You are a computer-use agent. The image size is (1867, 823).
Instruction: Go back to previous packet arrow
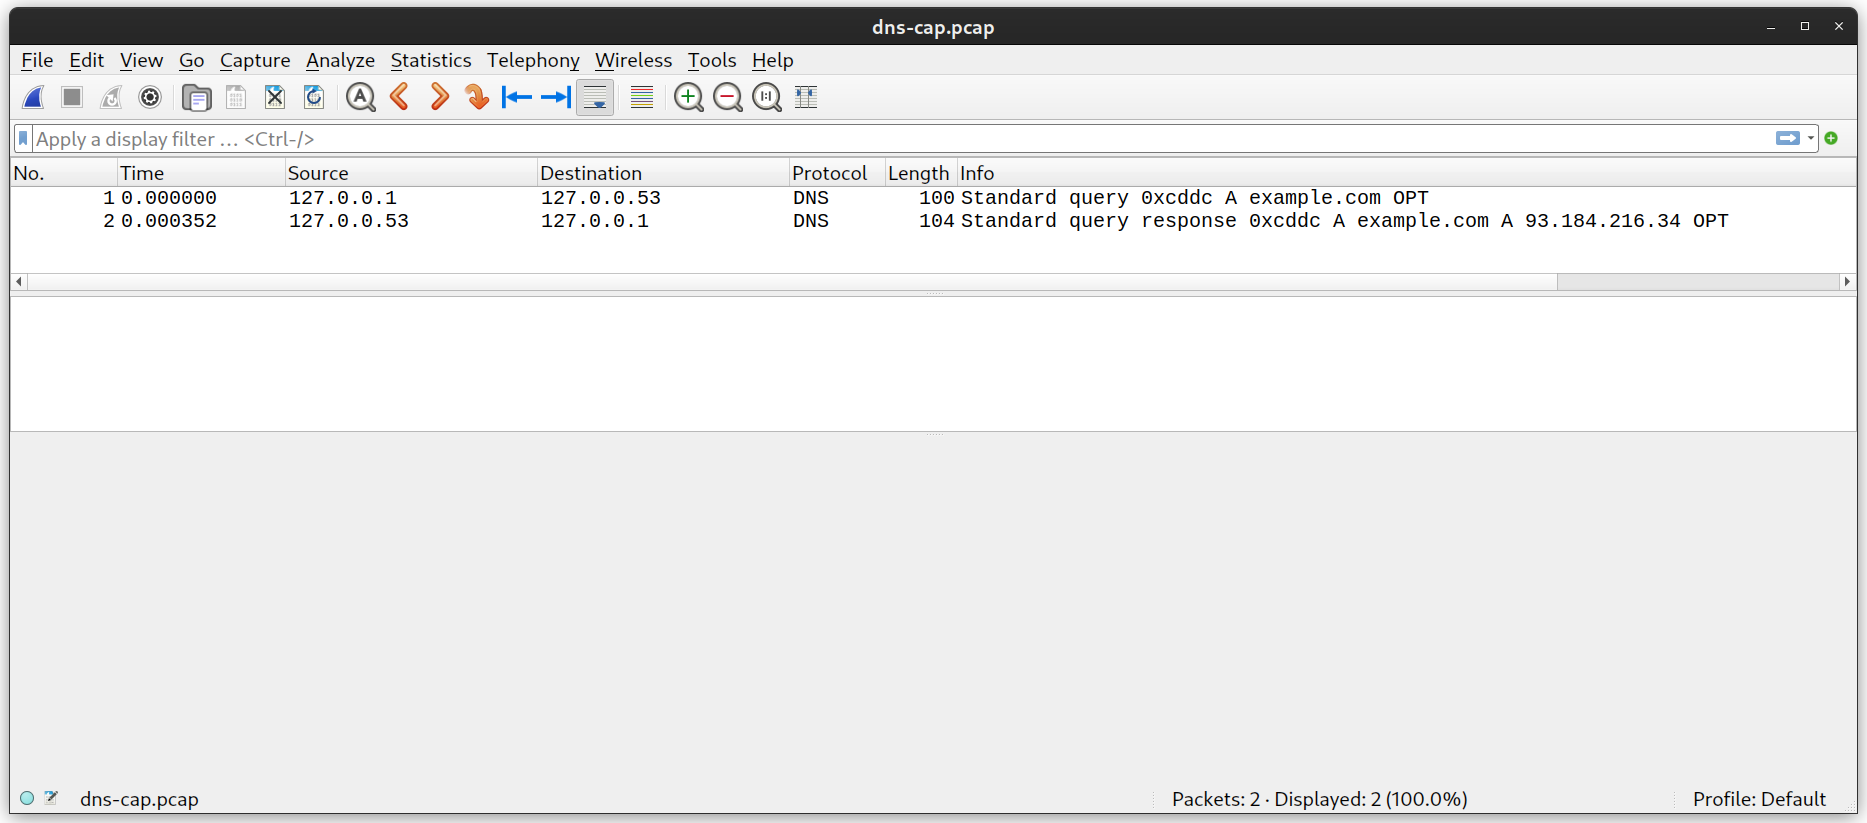[400, 97]
